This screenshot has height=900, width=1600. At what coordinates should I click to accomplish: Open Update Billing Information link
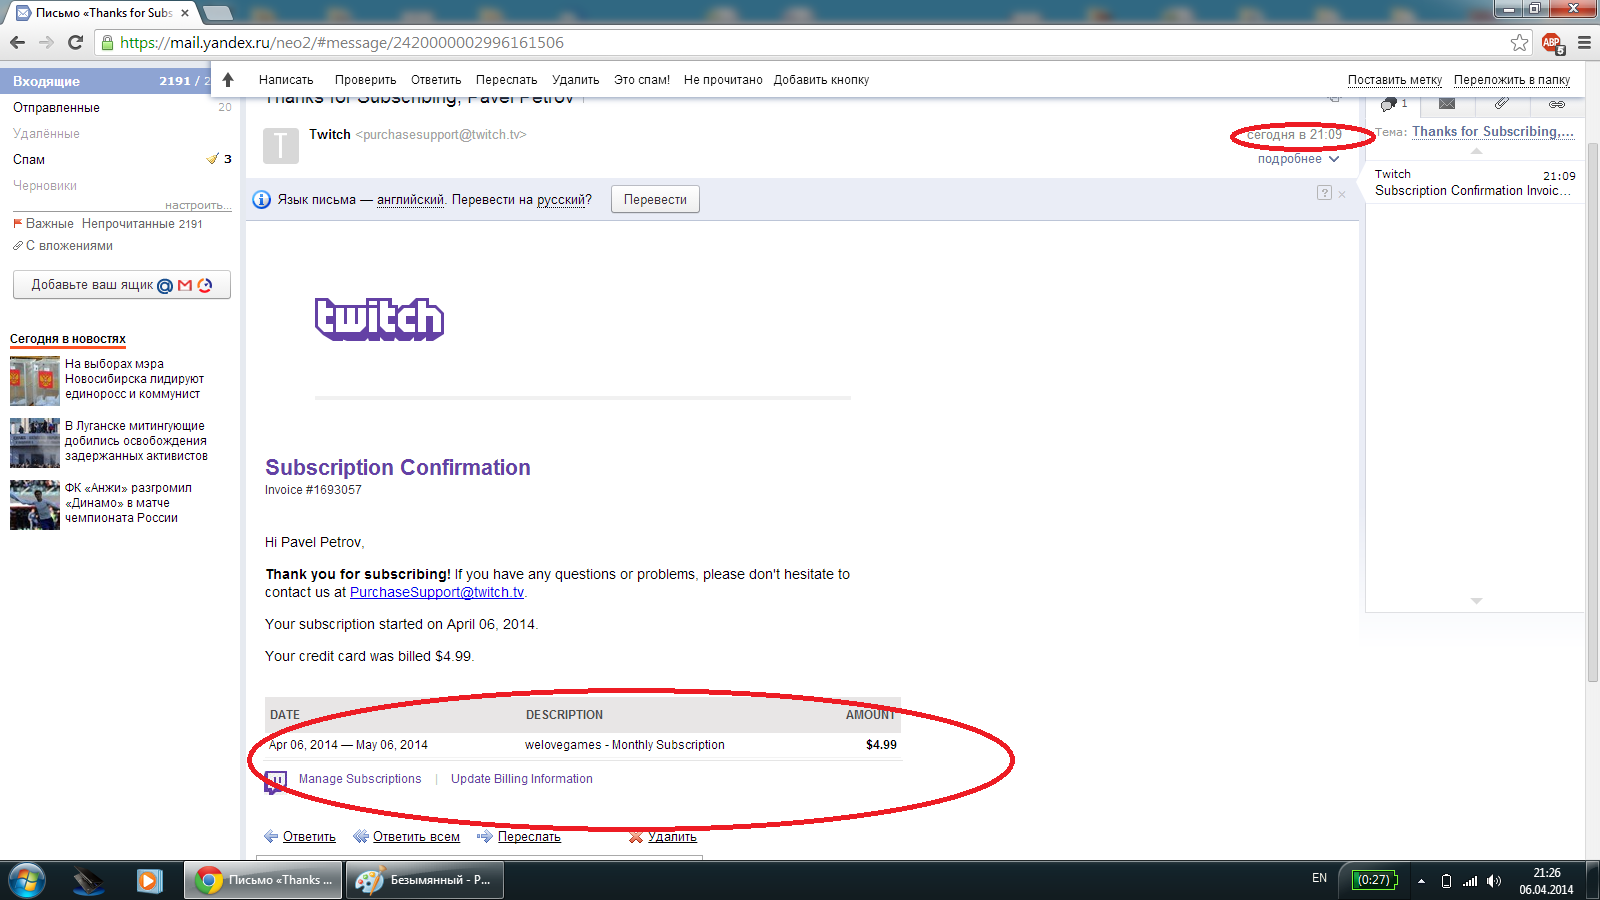pos(521,779)
